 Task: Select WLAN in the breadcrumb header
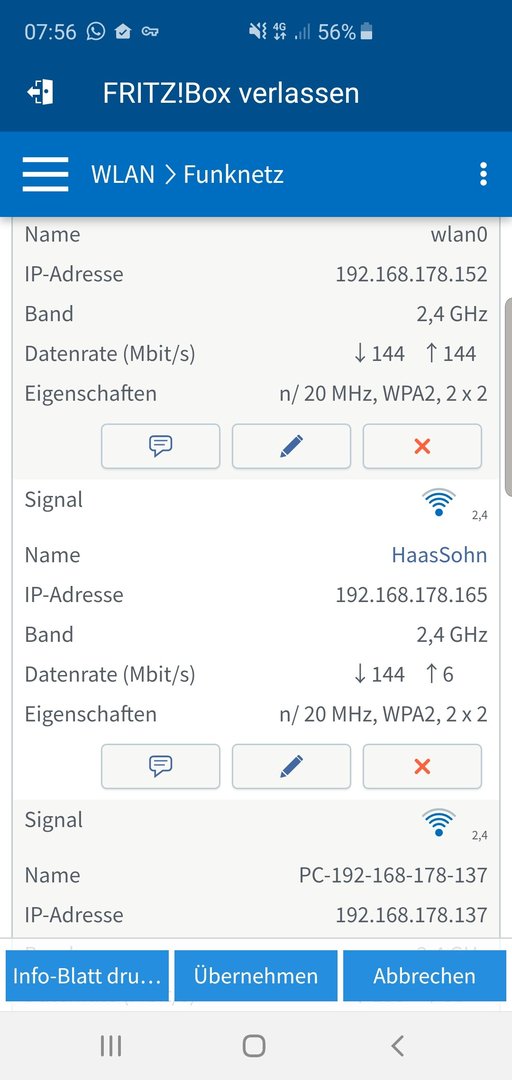123,174
